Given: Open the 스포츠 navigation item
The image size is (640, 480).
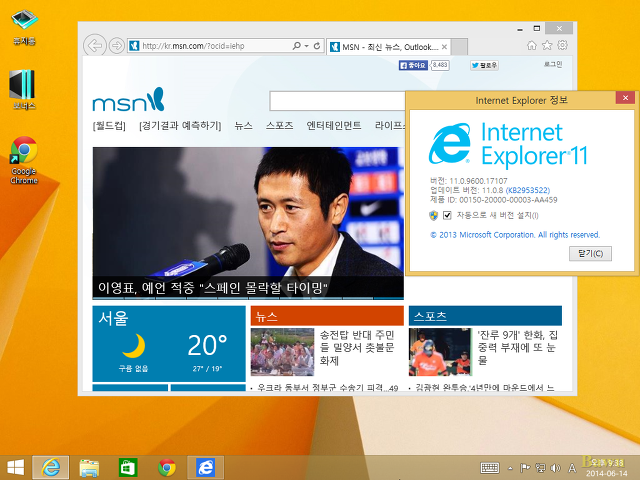Looking at the screenshot, I should [x=280, y=126].
